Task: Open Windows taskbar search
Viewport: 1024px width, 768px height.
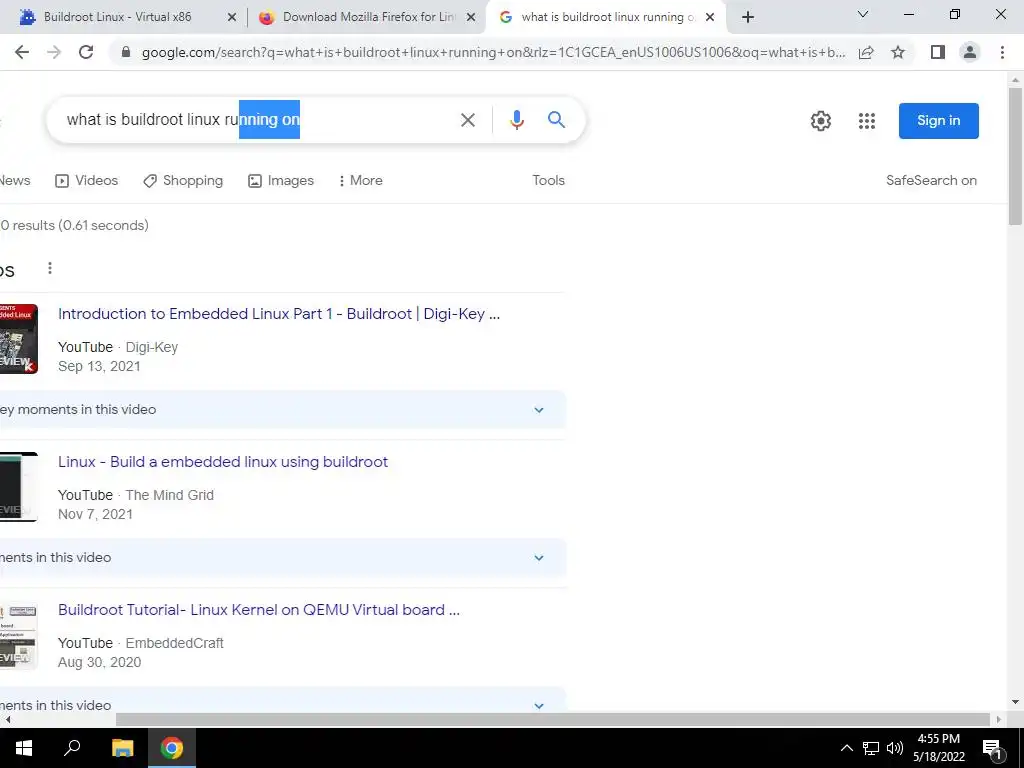Action: tap(72, 748)
